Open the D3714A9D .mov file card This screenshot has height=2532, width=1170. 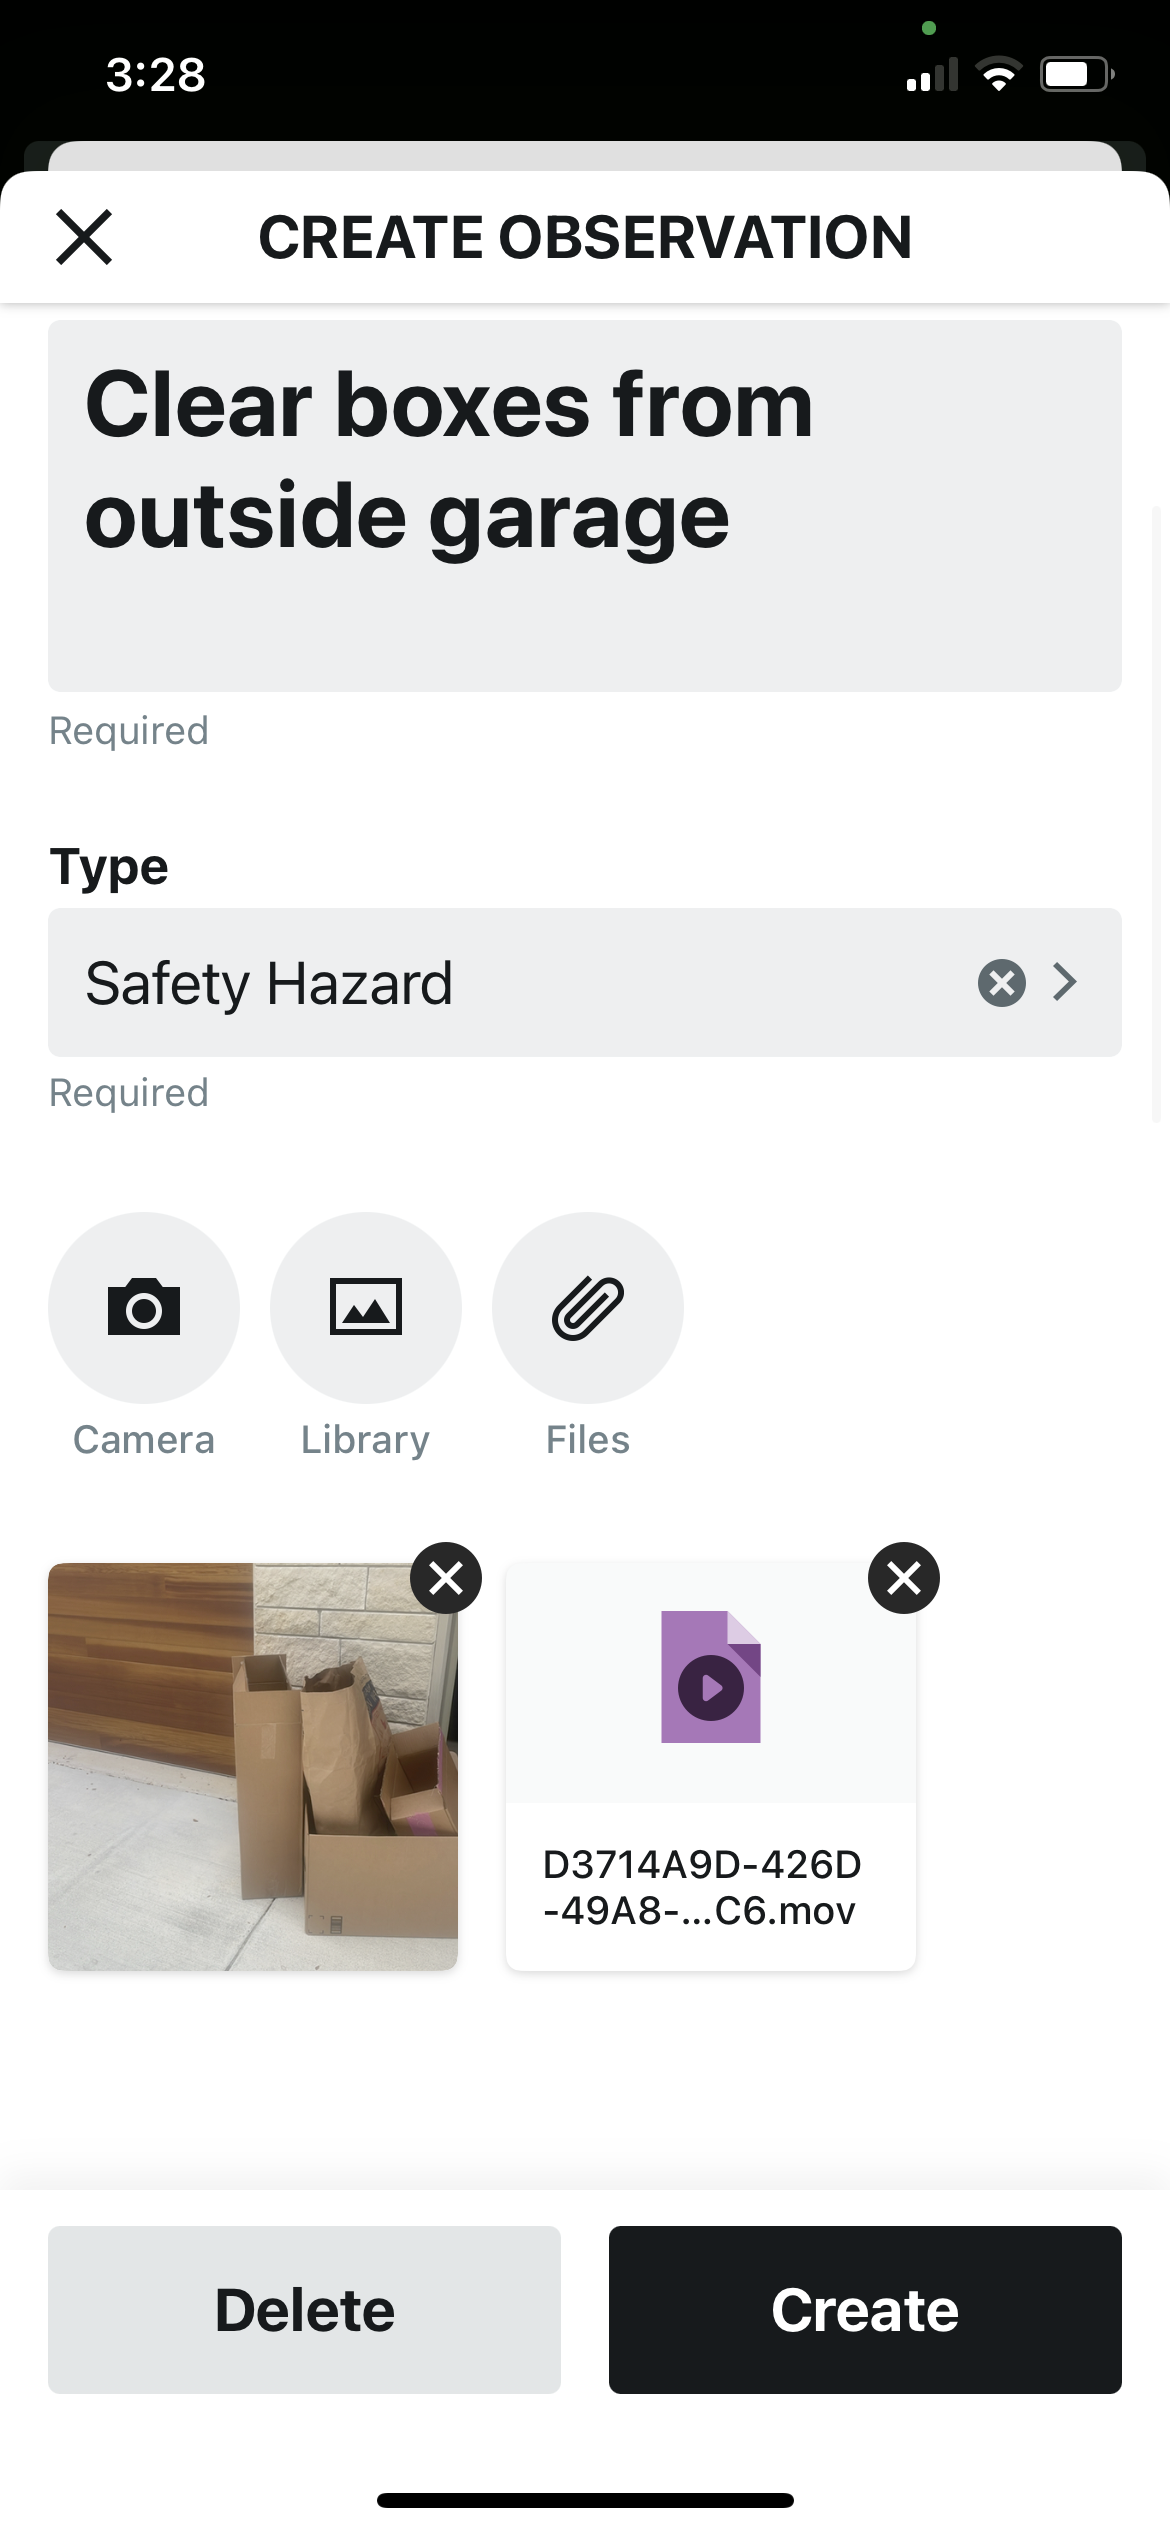[711, 1886]
